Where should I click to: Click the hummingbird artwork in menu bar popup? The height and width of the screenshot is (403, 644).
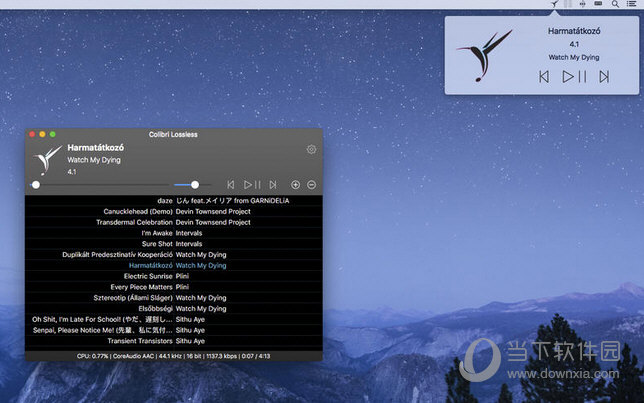pos(485,55)
